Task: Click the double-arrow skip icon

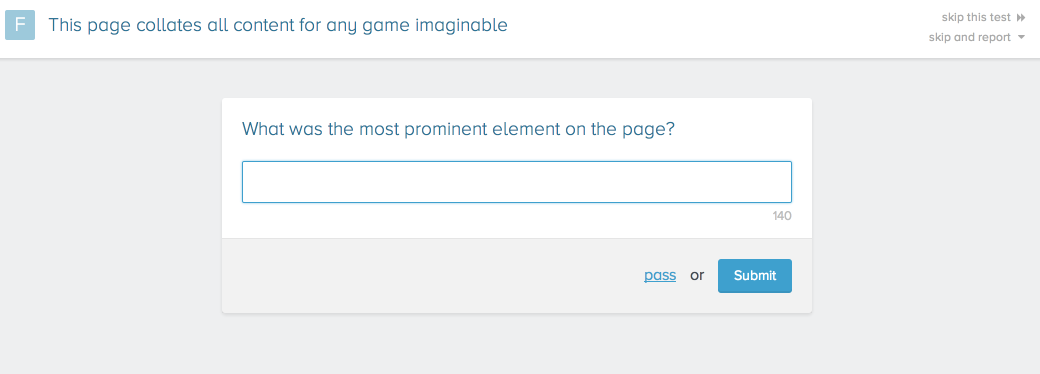Action: (x=1021, y=17)
